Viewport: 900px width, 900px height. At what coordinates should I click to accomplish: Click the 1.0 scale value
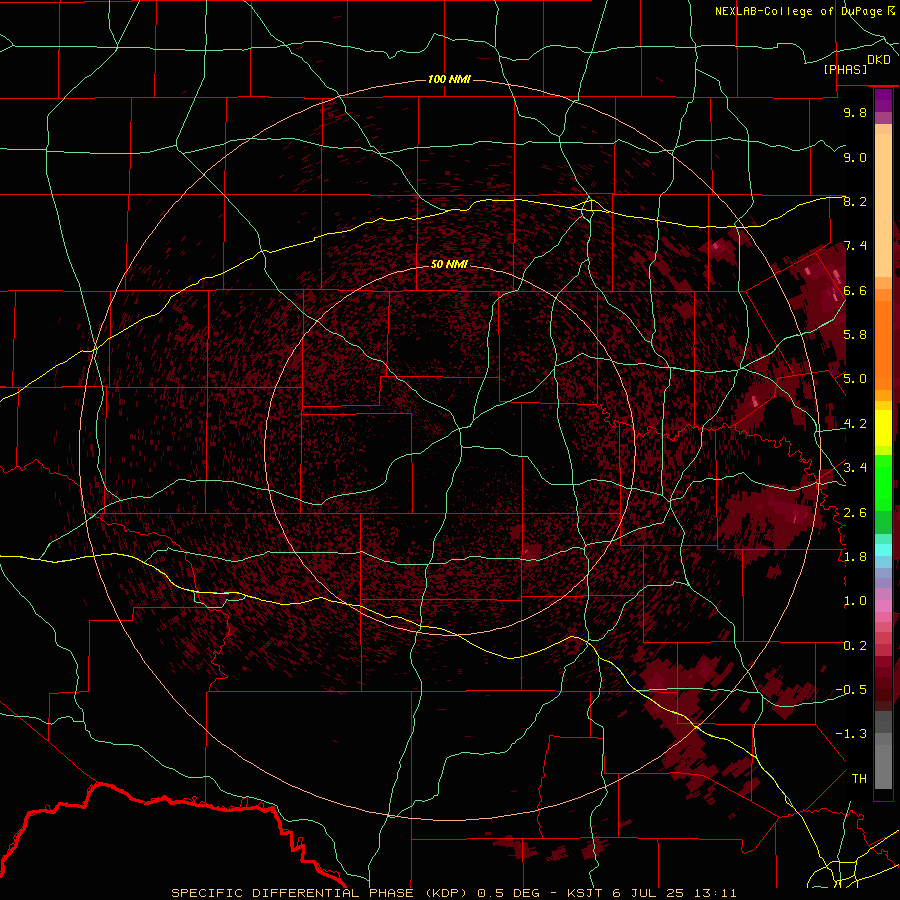click(x=855, y=601)
